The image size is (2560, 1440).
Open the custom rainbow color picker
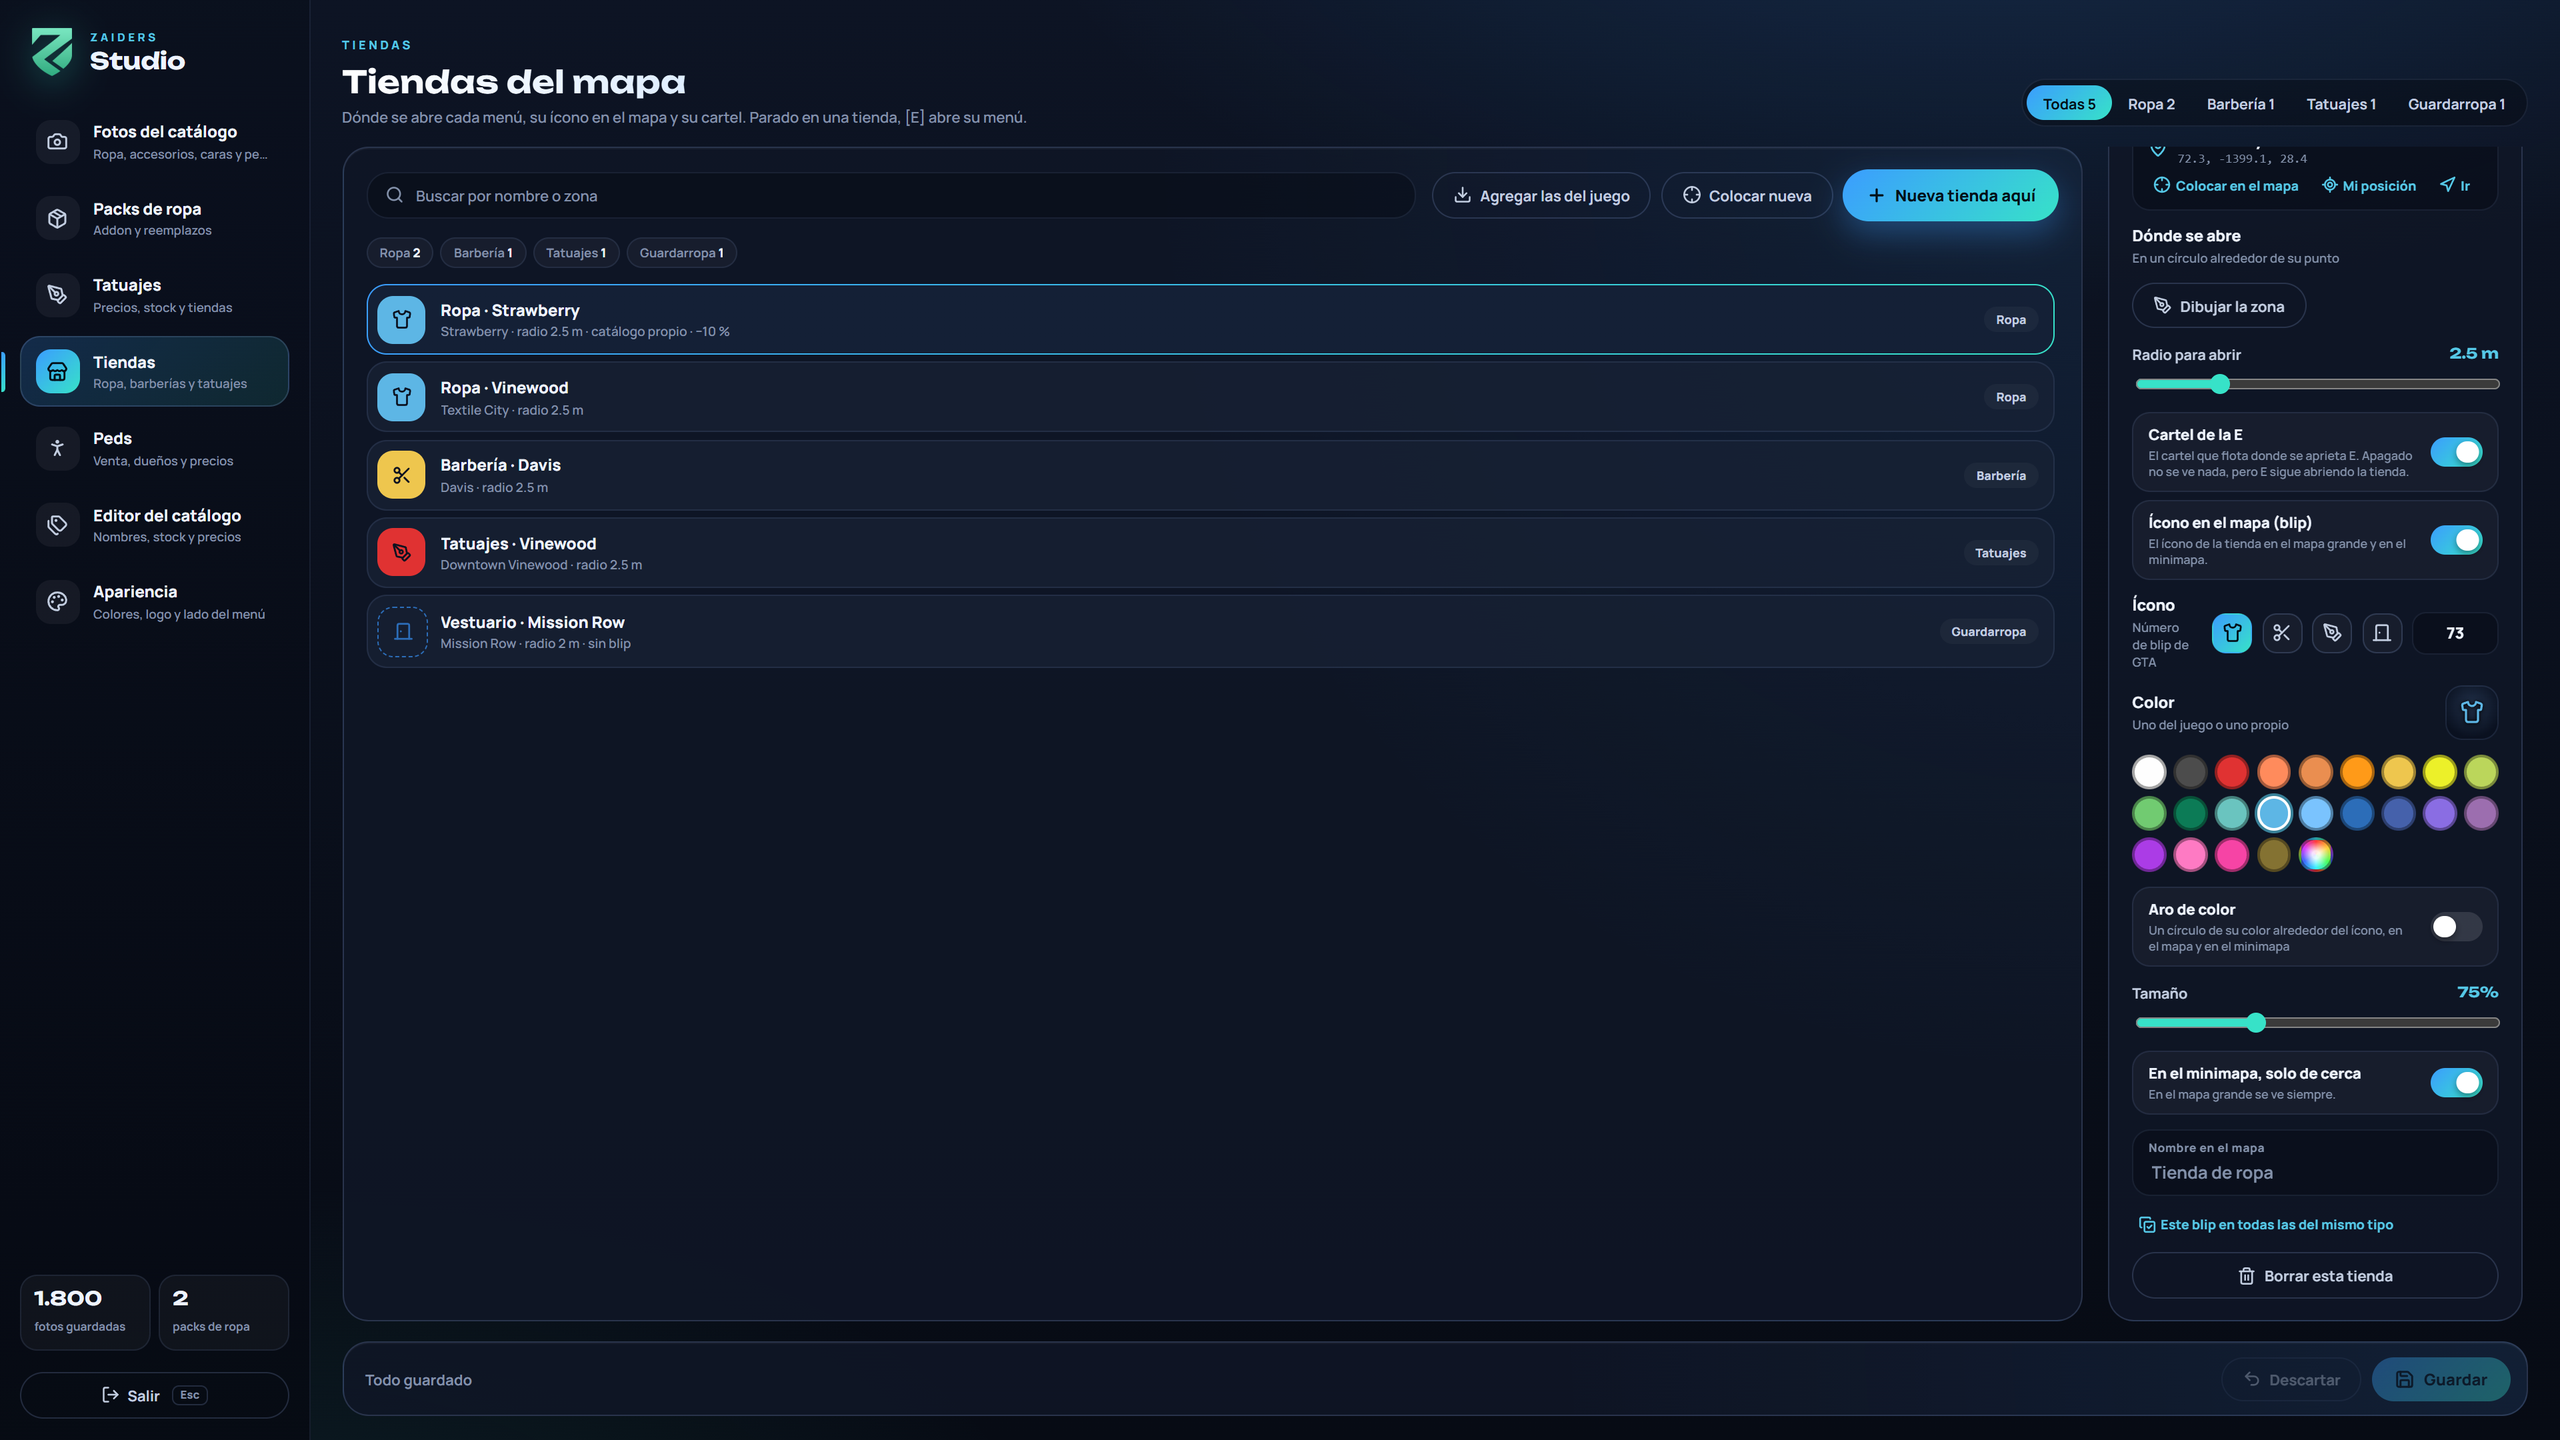2315,855
